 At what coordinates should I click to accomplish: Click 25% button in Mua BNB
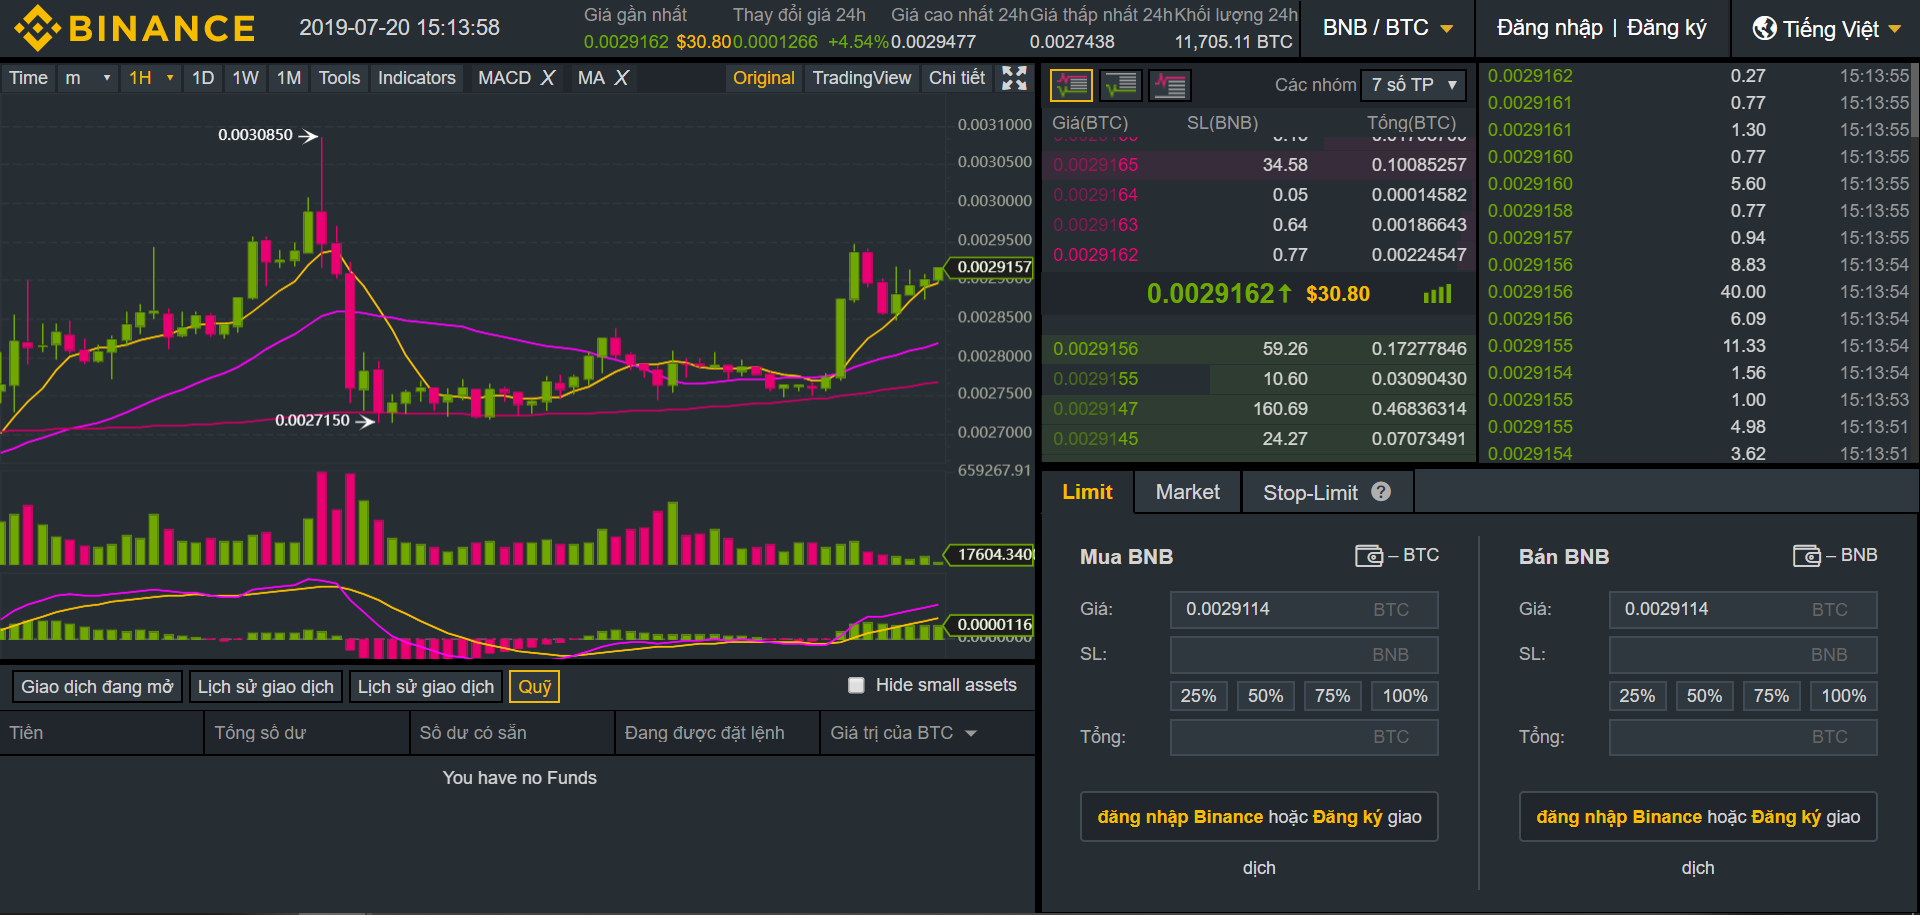click(1198, 696)
